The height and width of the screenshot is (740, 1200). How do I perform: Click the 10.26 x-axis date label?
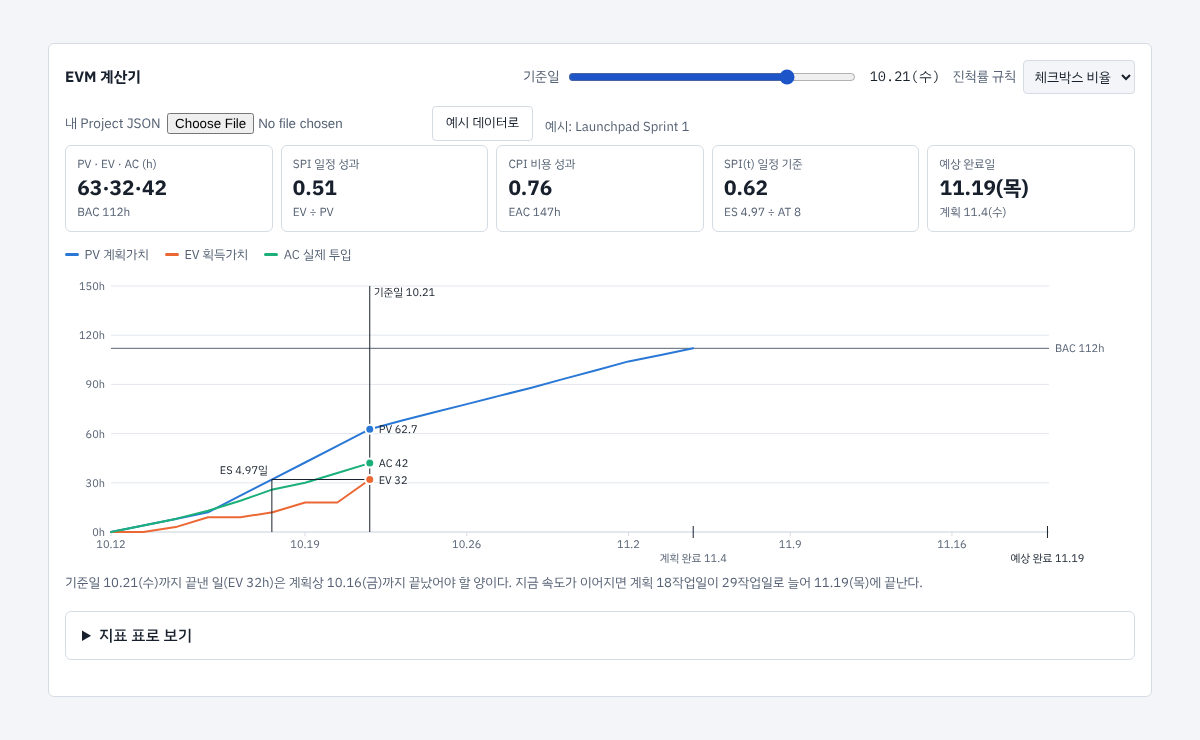pyautogui.click(x=466, y=544)
